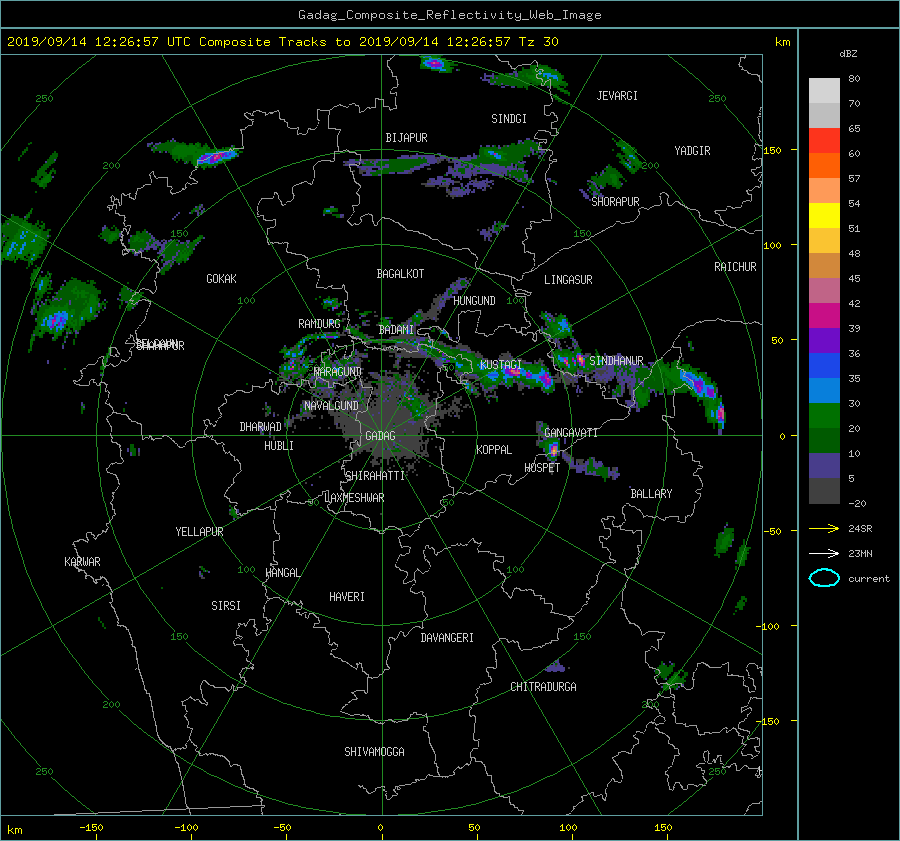Click the LAXMESHWAR city label
900x841 pixels.
pyautogui.click(x=354, y=498)
